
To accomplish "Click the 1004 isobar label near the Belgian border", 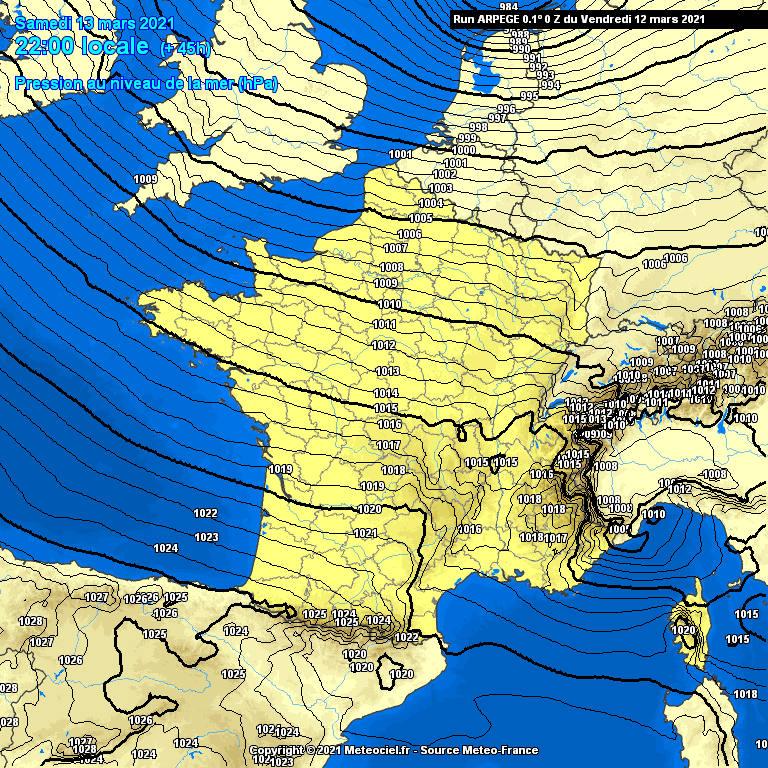I will [x=431, y=203].
